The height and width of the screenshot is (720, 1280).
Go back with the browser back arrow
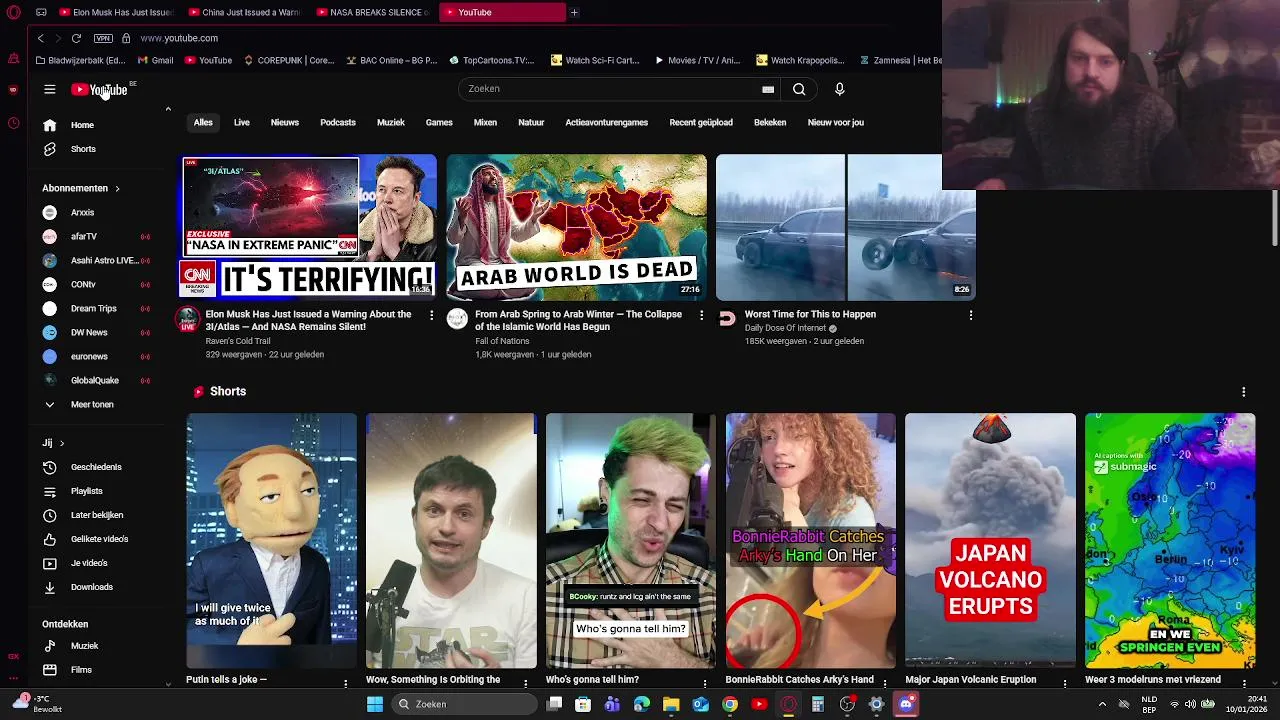pos(40,38)
